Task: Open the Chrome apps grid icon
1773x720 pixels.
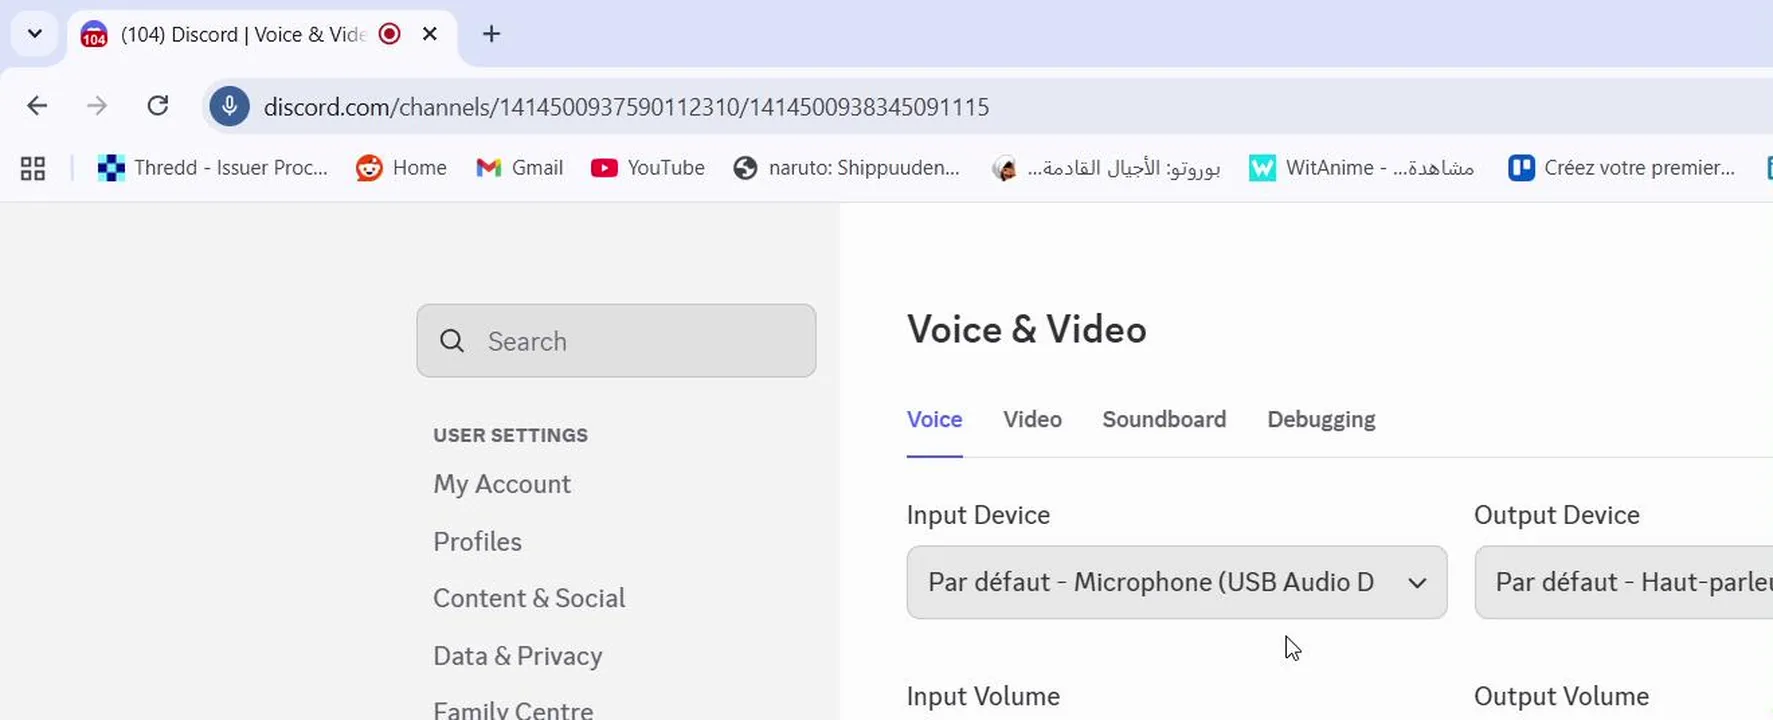Action: [x=33, y=168]
